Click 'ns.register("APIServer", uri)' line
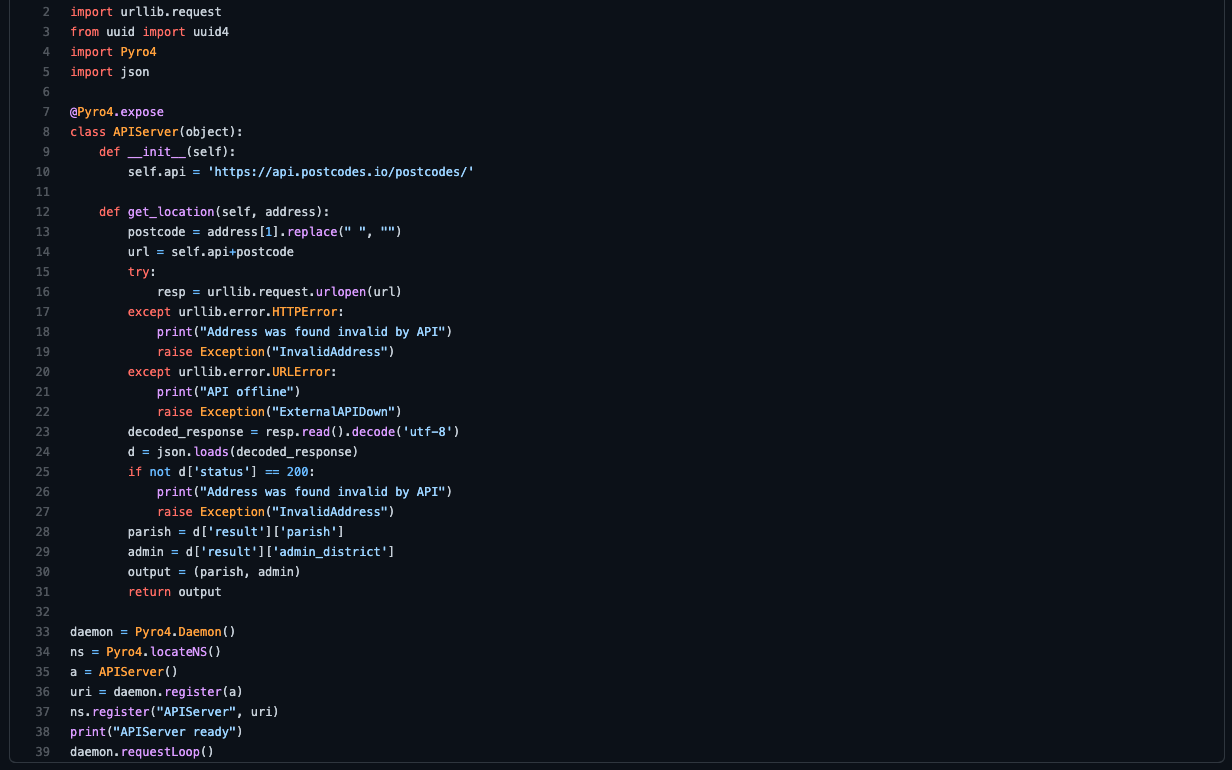This screenshot has height=770, width=1232. 175,712
